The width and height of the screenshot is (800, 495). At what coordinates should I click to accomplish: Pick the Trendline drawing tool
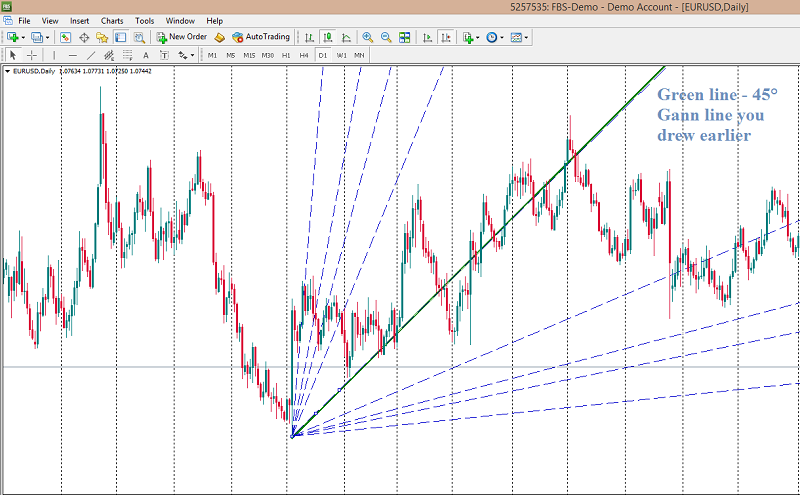pyautogui.click(x=91, y=55)
